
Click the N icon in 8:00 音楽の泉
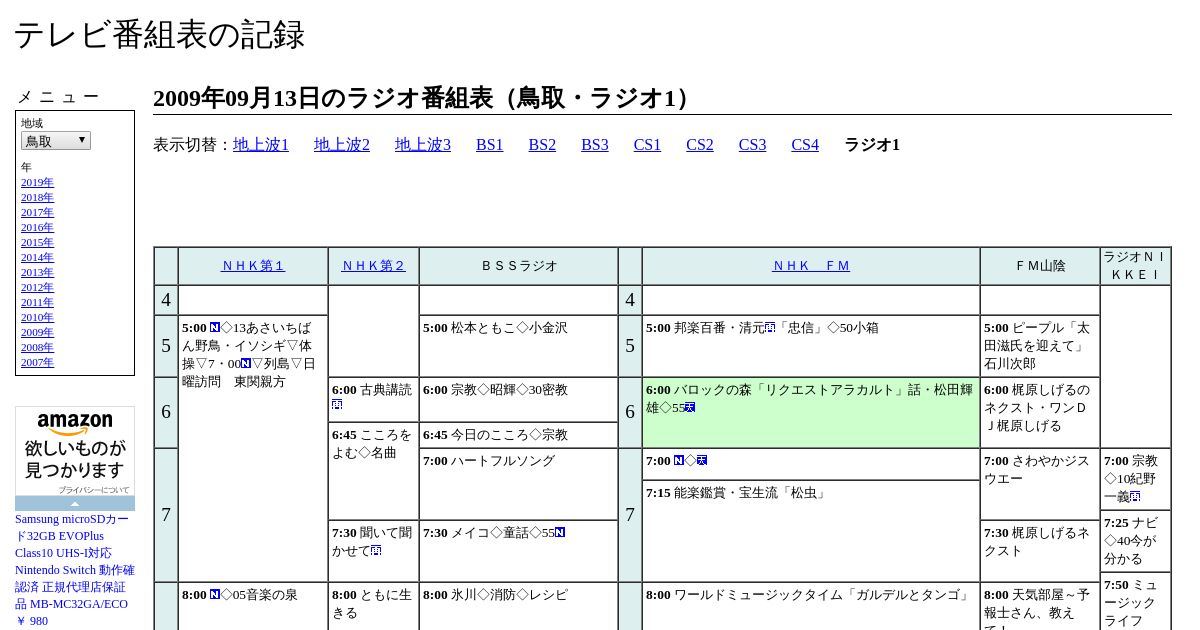(x=215, y=594)
